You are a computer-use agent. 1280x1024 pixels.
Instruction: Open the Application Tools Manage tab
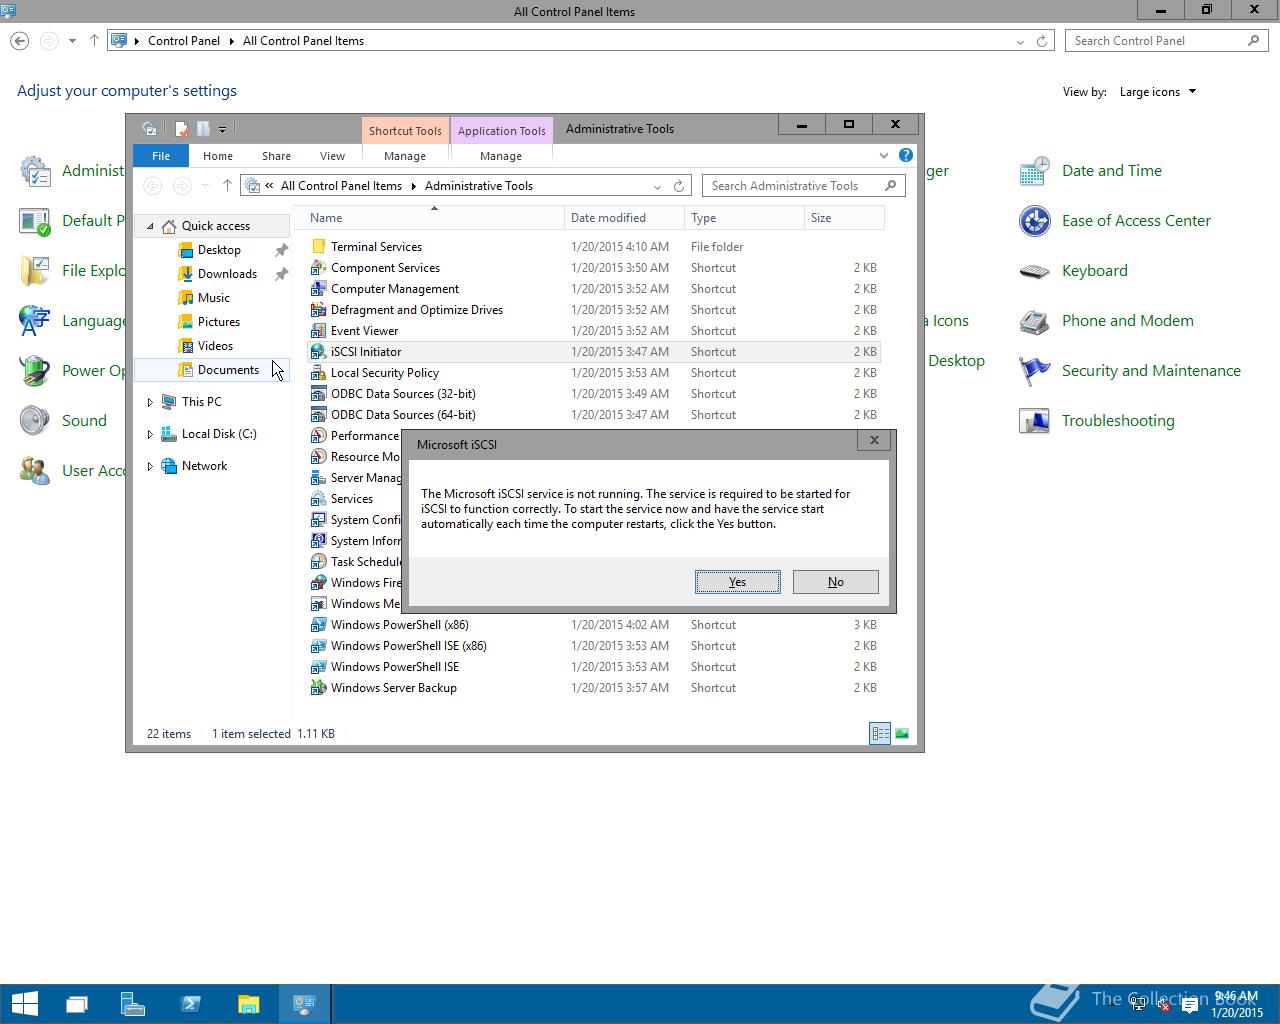501,155
